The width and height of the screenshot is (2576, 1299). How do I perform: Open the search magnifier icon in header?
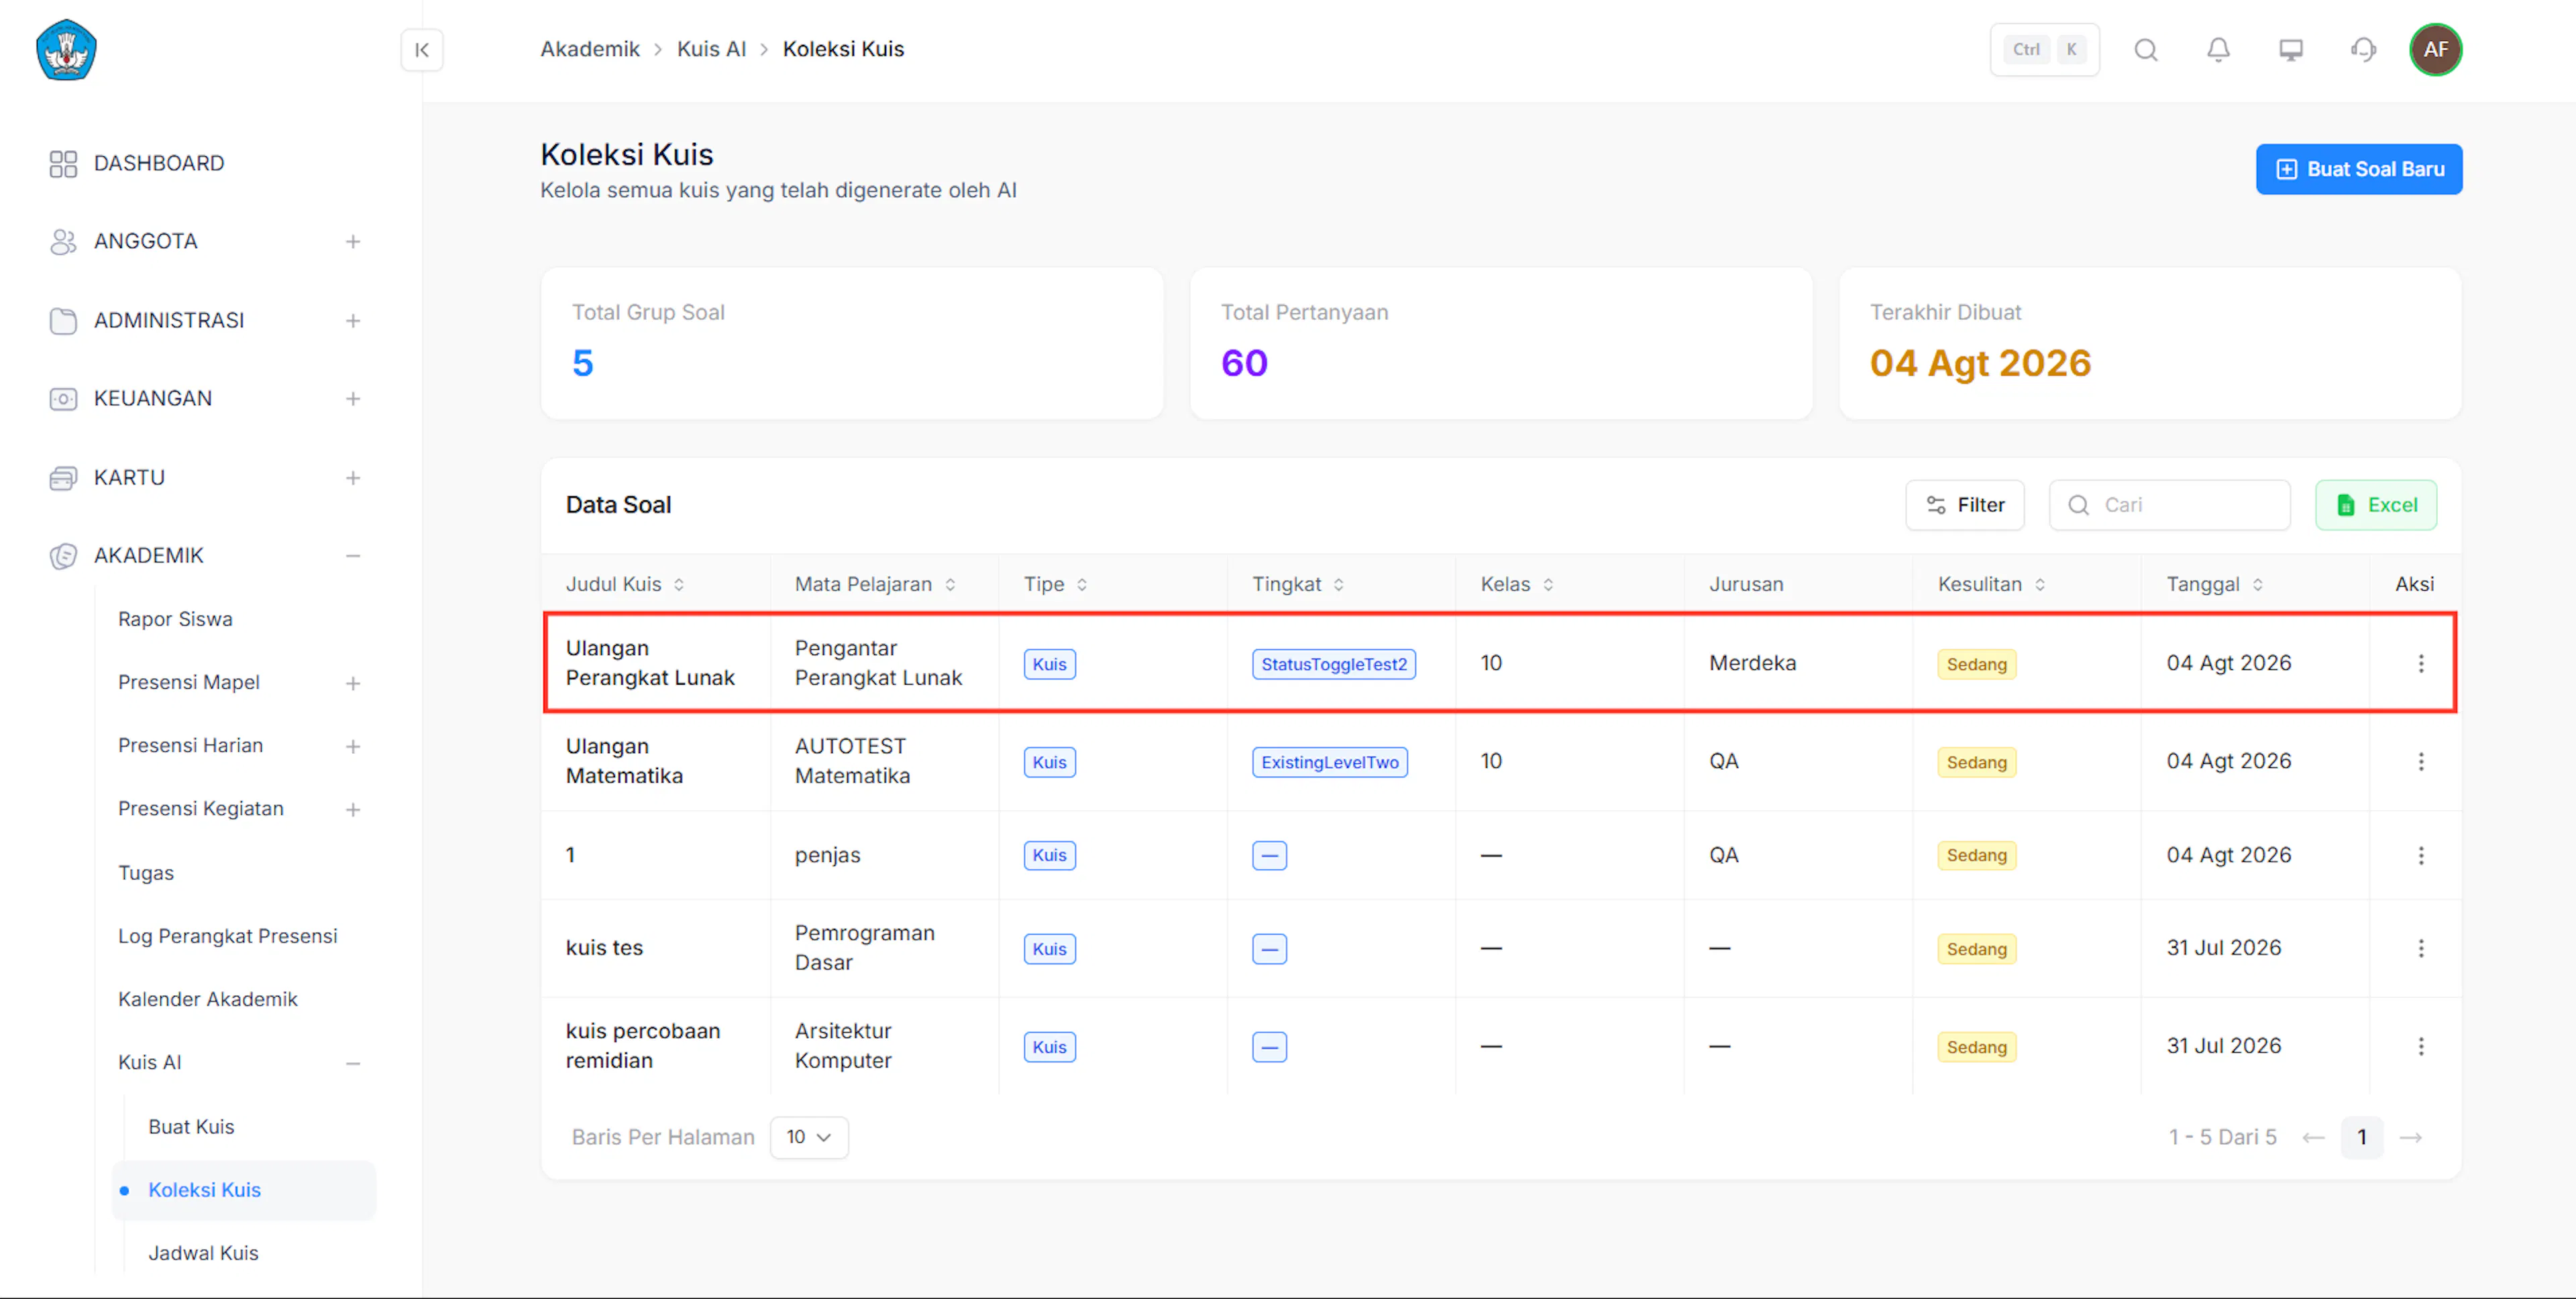click(x=2145, y=50)
